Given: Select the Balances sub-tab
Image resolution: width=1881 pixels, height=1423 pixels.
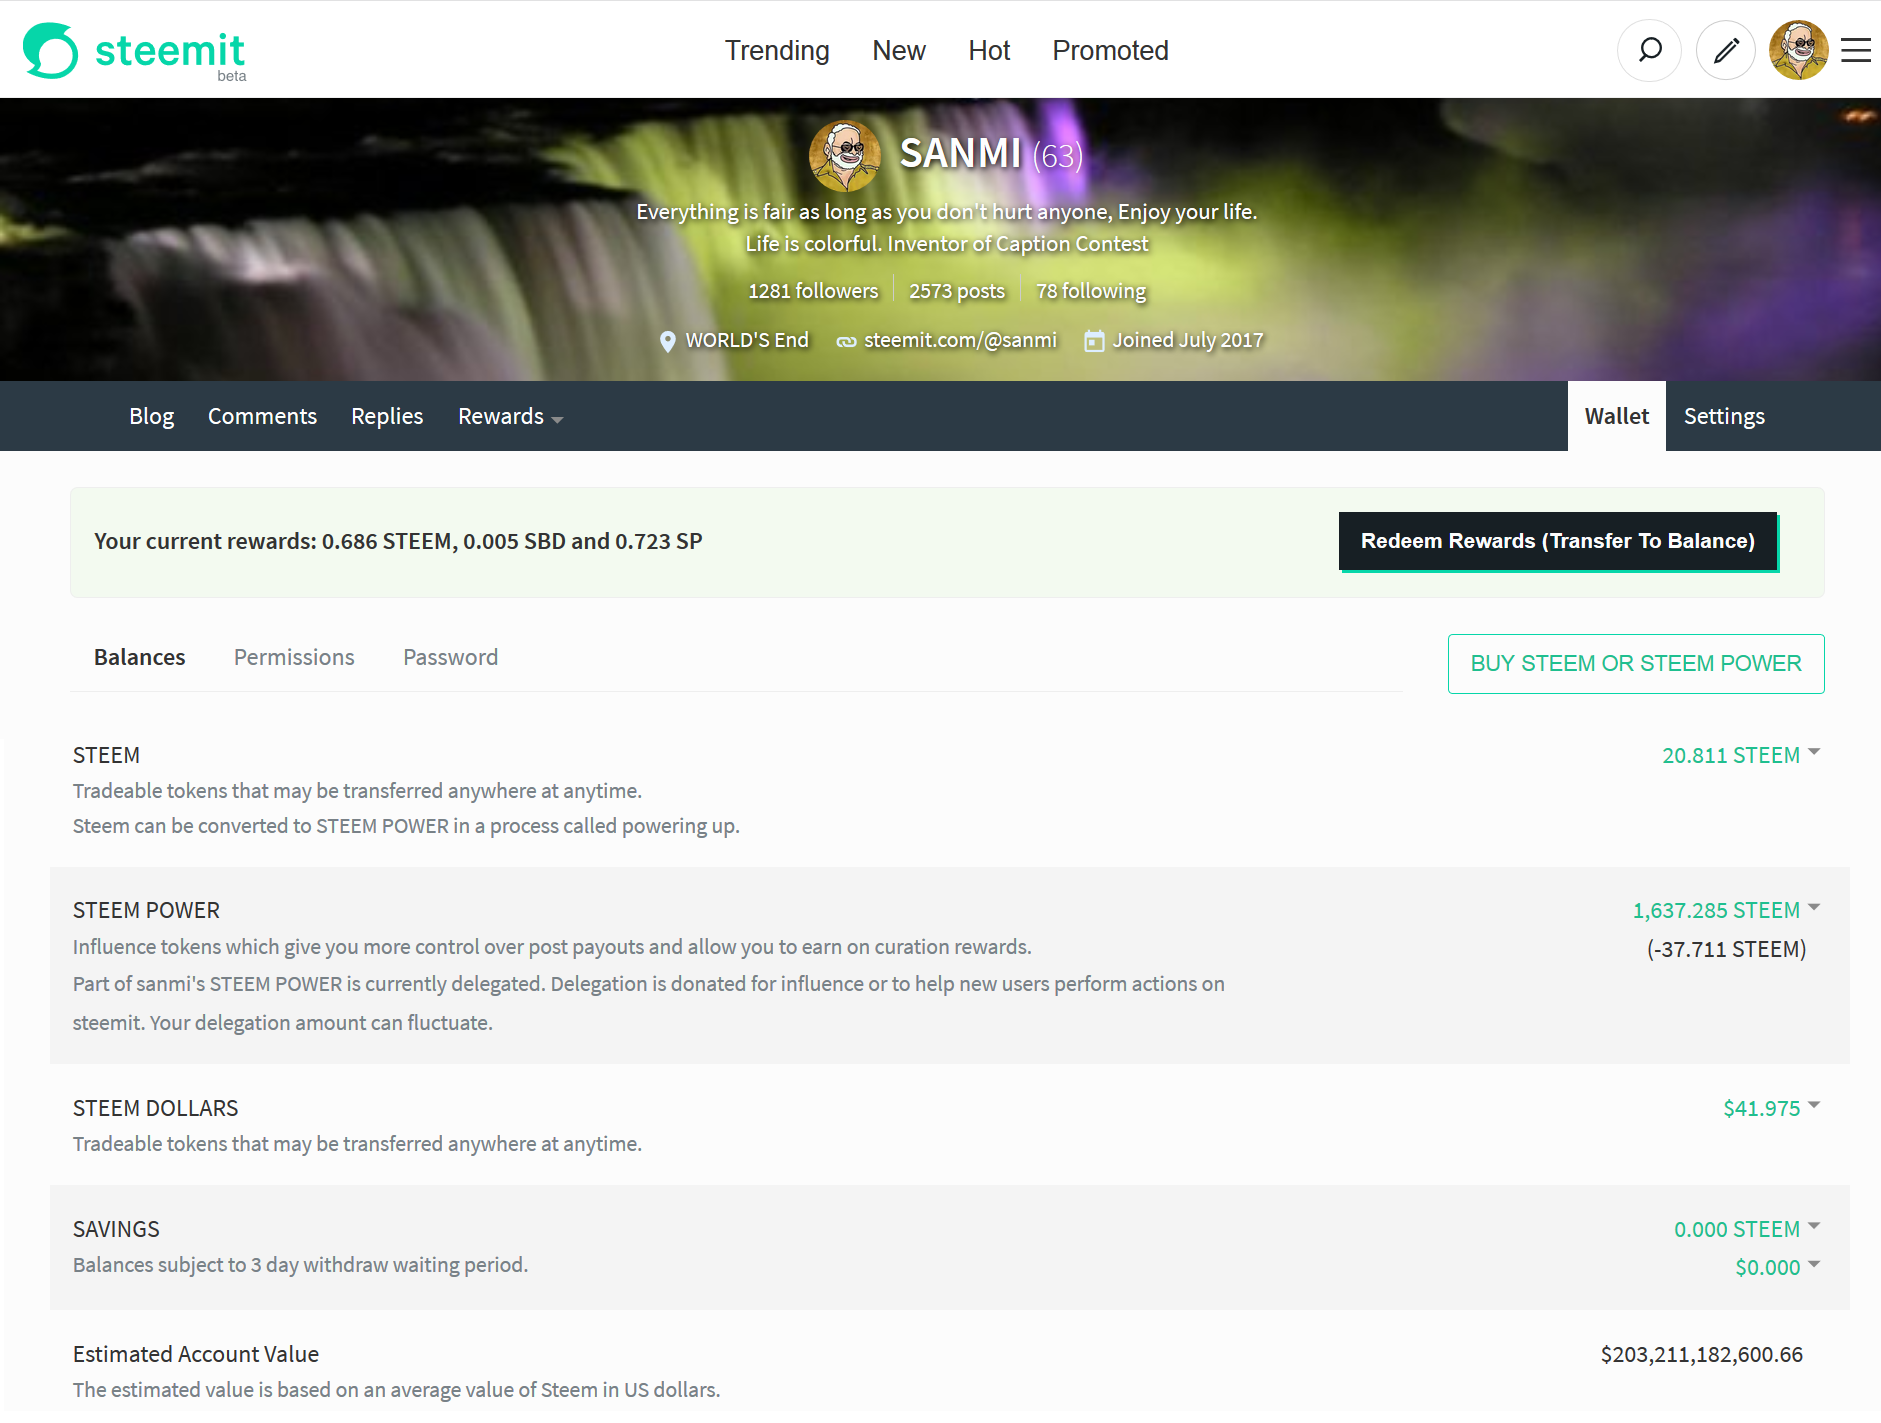Looking at the screenshot, I should point(140,657).
